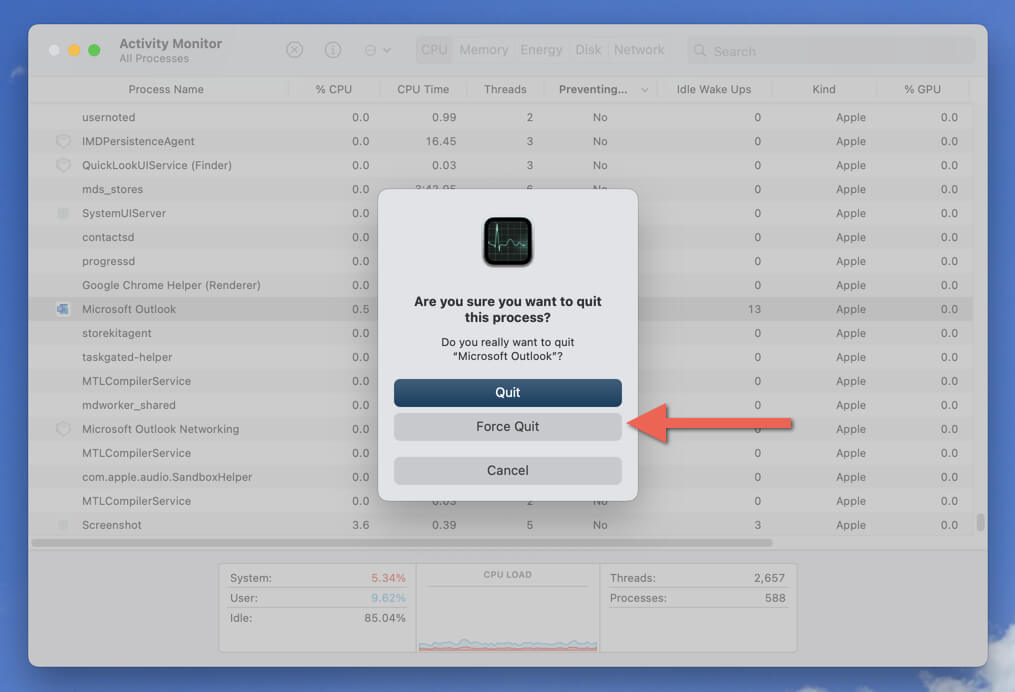Click the Threads count 2,657

(x=769, y=577)
